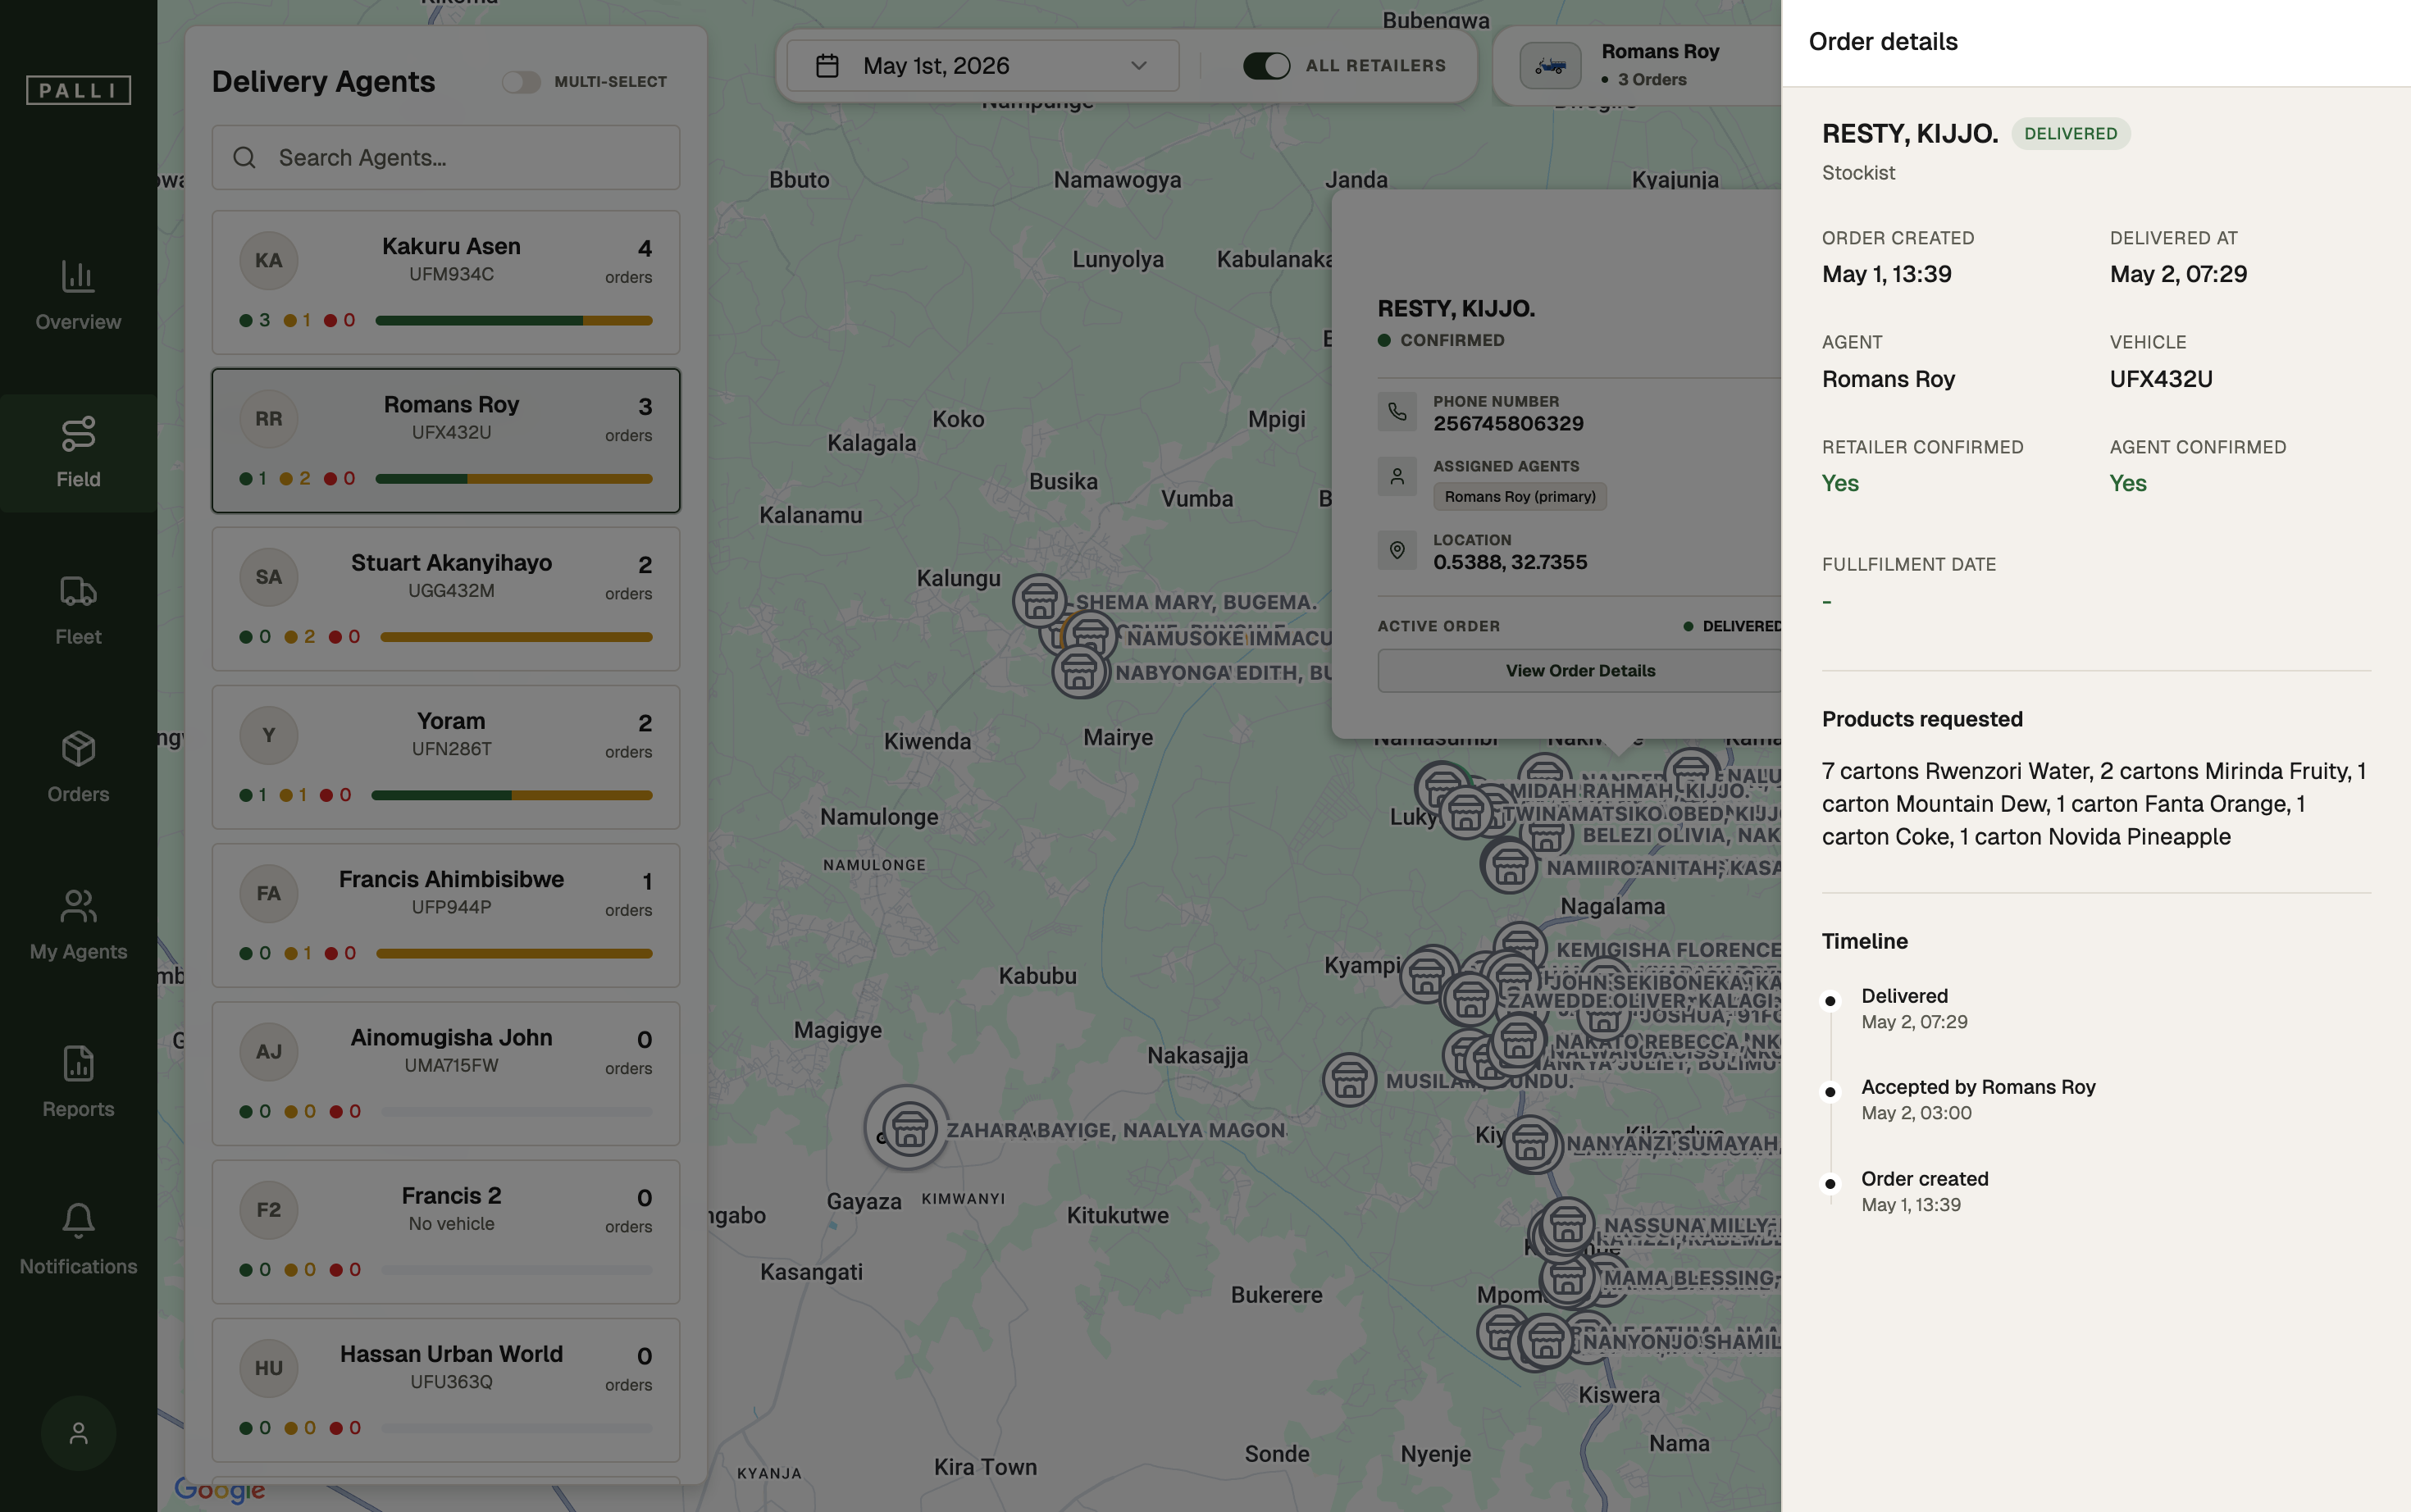Click the Order details panel heading
The image size is (2411, 1512).
1883,42
